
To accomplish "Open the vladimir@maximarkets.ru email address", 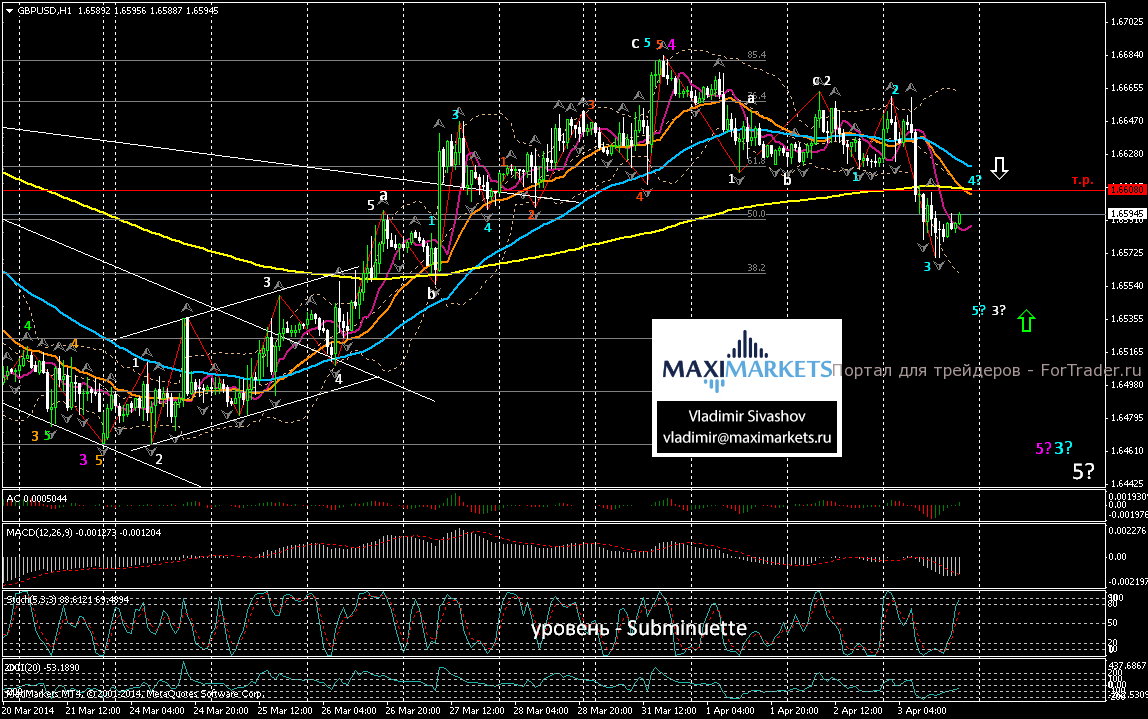I will tap(747, 437).
